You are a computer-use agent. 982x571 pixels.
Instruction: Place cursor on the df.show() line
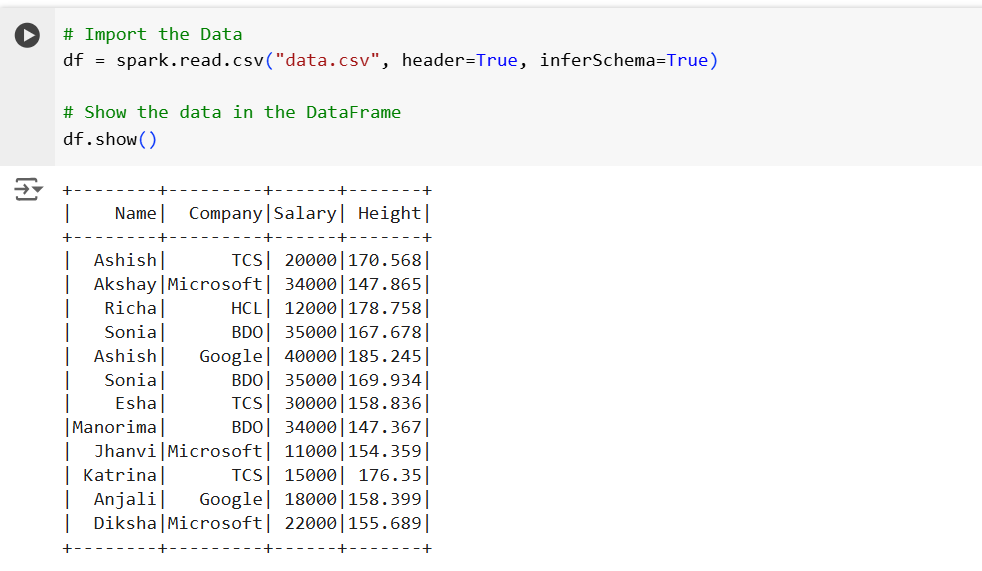[110, 139]
